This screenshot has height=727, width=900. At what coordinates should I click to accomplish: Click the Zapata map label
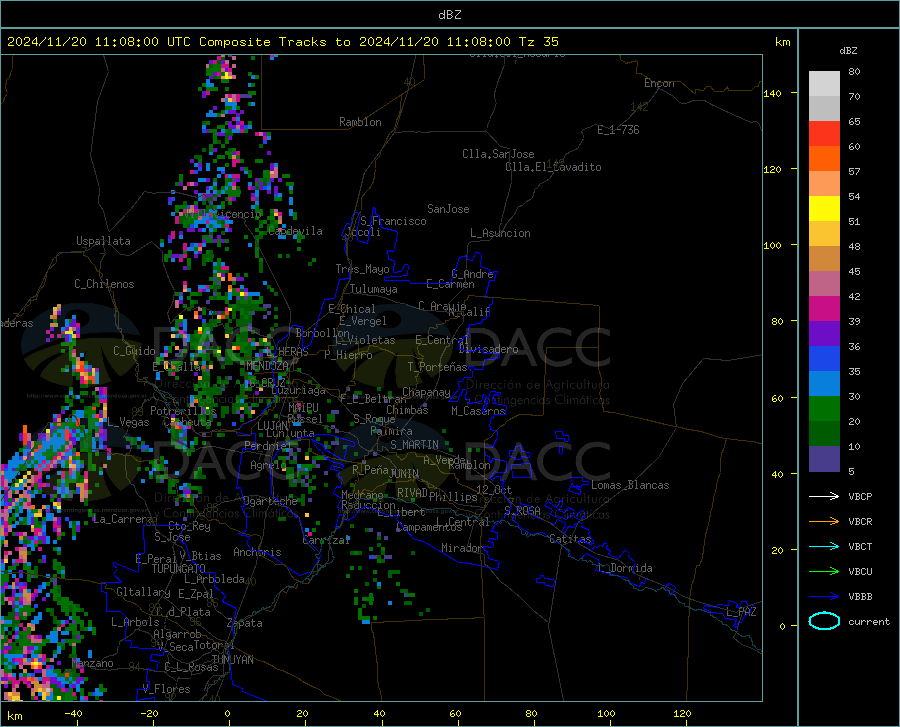[245, 623]
